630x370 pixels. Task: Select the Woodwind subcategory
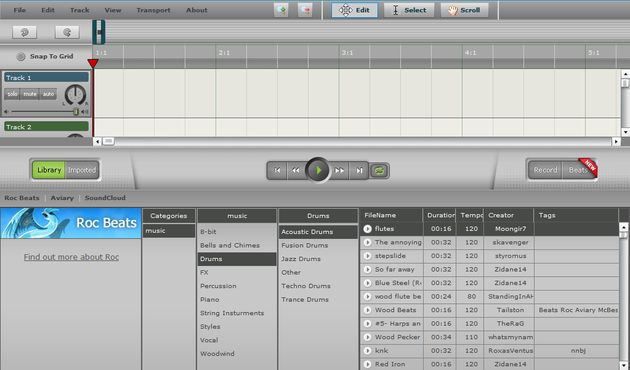(x=237, y=354)
